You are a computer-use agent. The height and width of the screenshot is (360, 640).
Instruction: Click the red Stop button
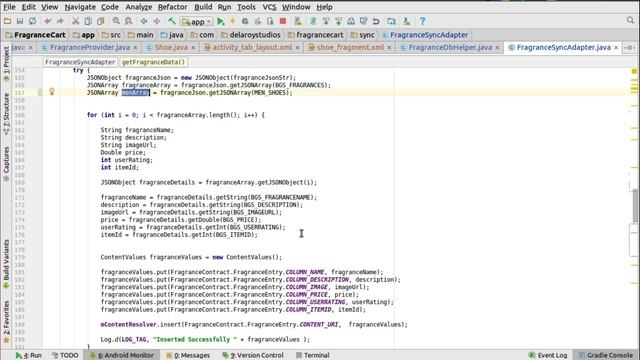pos(282,21)
